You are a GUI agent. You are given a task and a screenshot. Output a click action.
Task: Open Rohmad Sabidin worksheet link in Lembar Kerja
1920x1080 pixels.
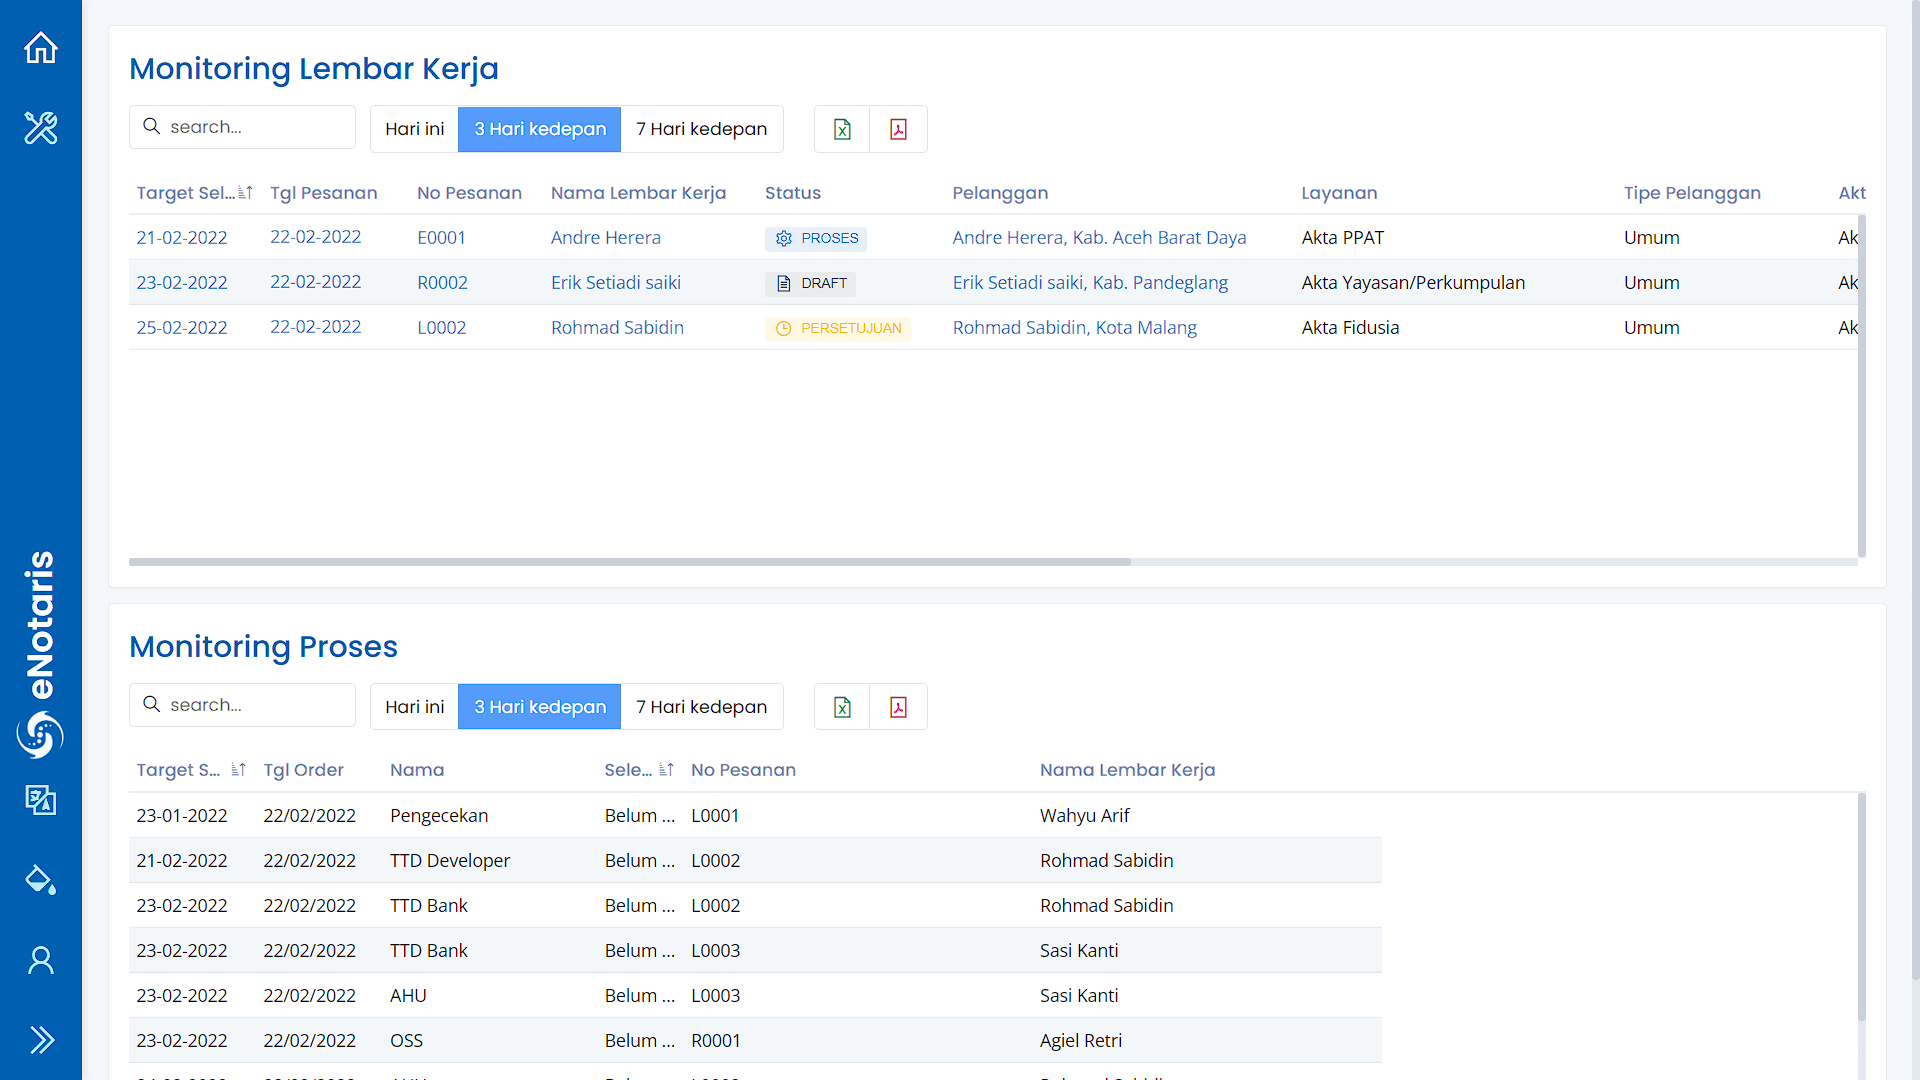coord(617,328)
